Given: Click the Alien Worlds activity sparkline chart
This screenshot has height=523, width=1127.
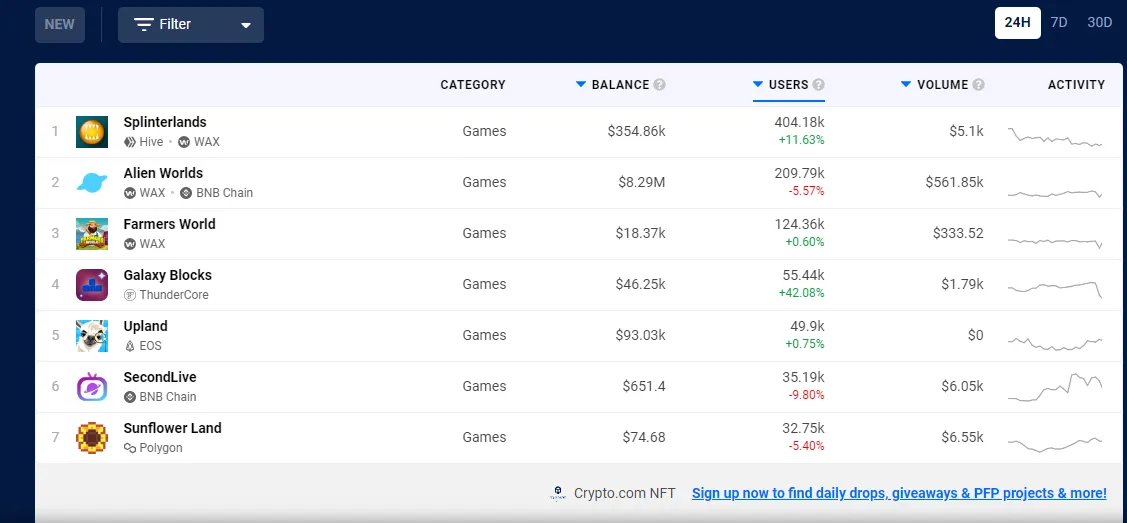Looking at the screenshot, I should [x=1055, y=193].
